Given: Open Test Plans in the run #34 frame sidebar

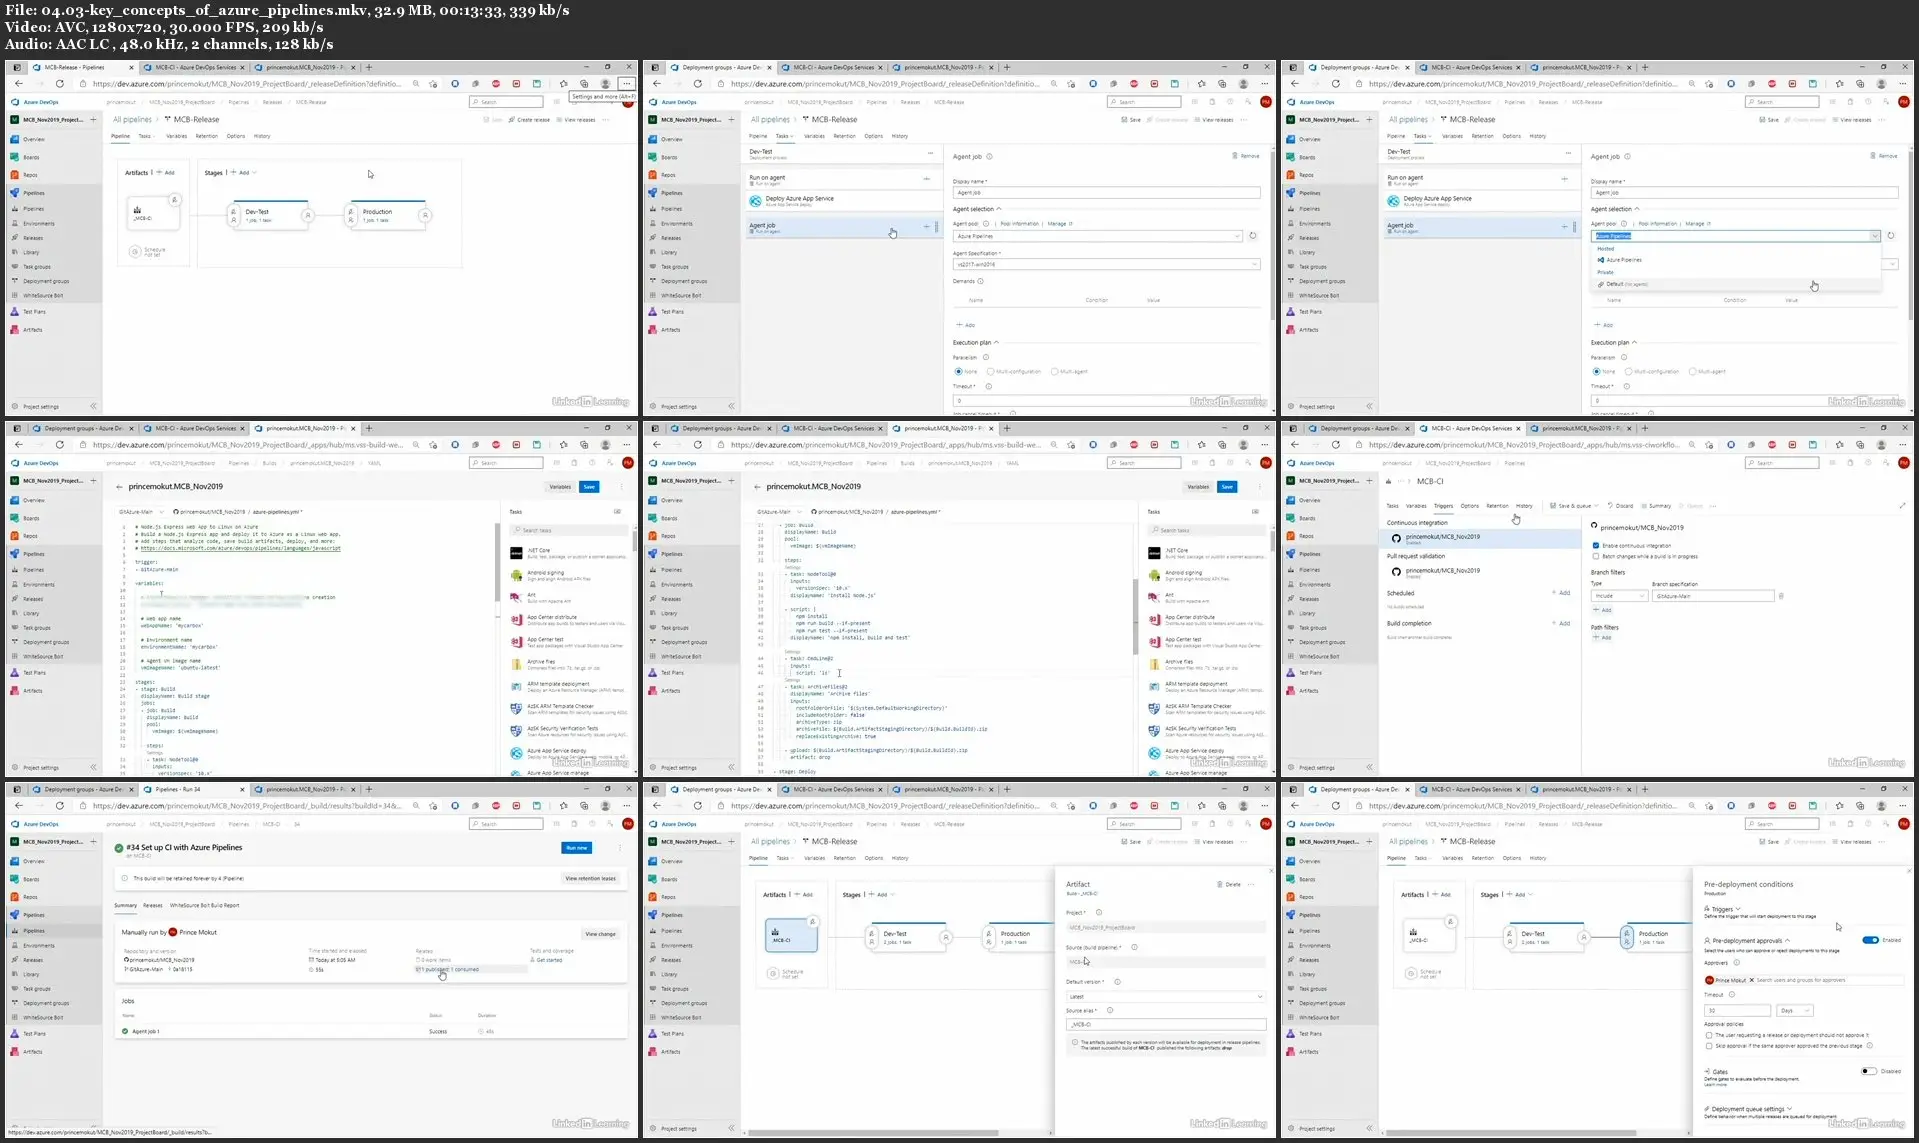Looking at the screenshot, I should pyautogui.click(x=34, y=1034).
